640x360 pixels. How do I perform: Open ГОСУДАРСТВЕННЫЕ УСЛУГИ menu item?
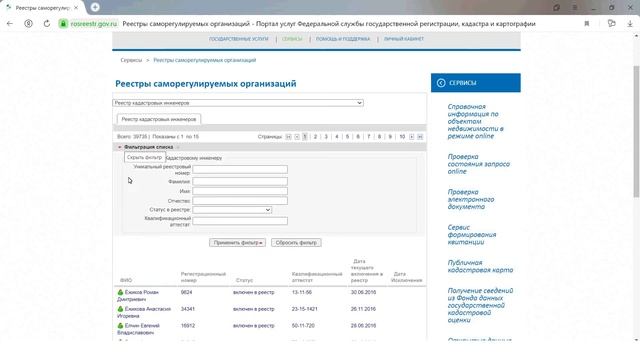click(x=239, y=39)
